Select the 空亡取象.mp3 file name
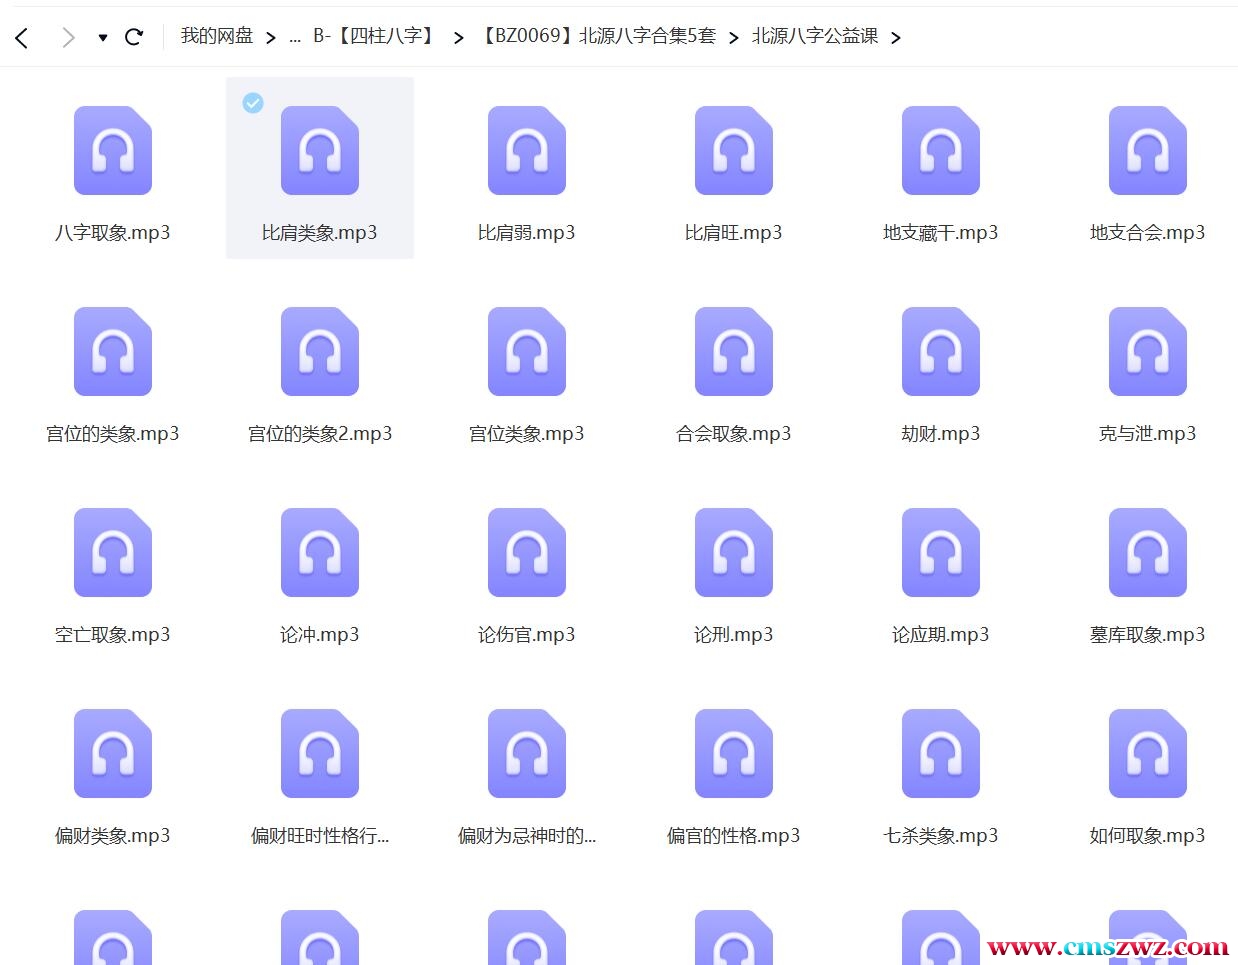This screenshot has width=1238, height=965. [x=113, y=635]
